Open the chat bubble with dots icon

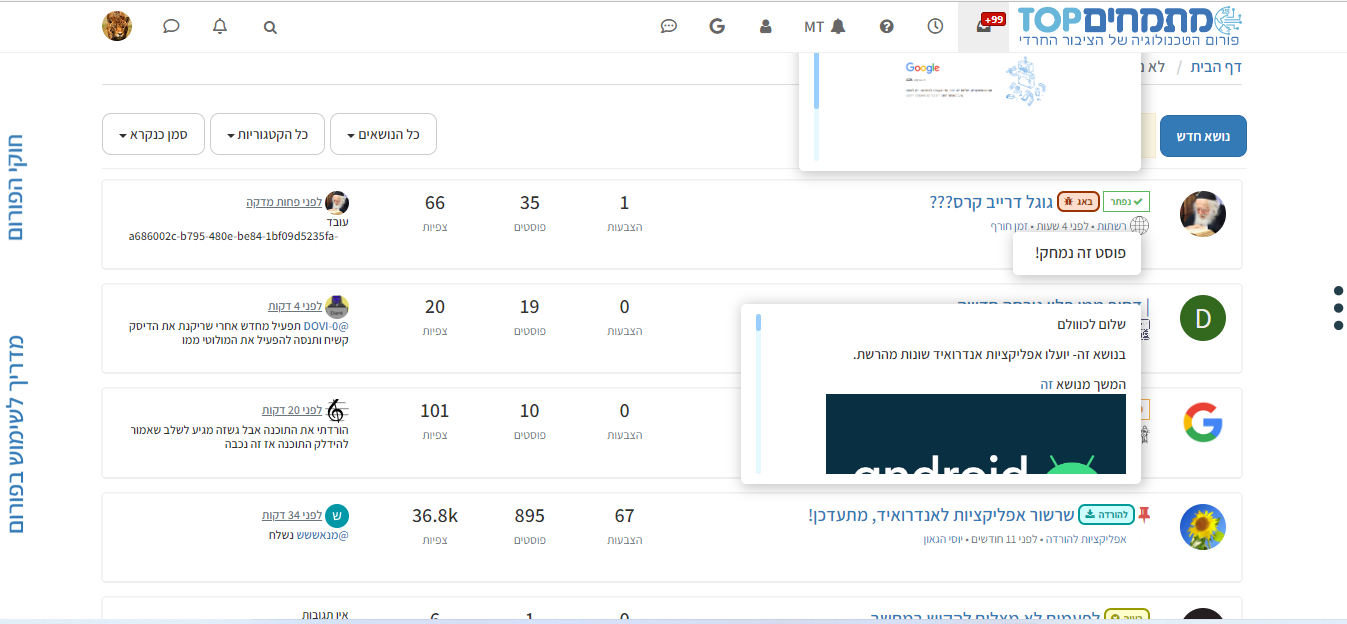tap(669, 26)
